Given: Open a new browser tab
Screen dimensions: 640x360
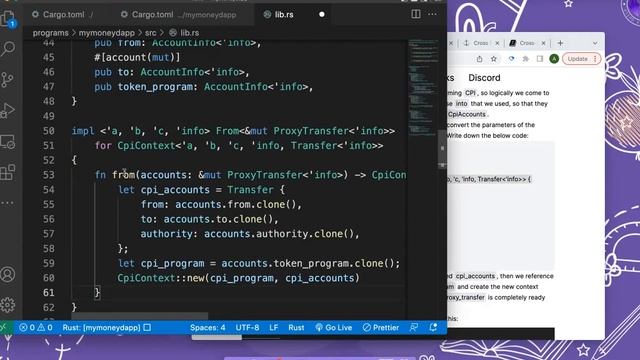Looking at the screenshot, I should coord(560,43).
